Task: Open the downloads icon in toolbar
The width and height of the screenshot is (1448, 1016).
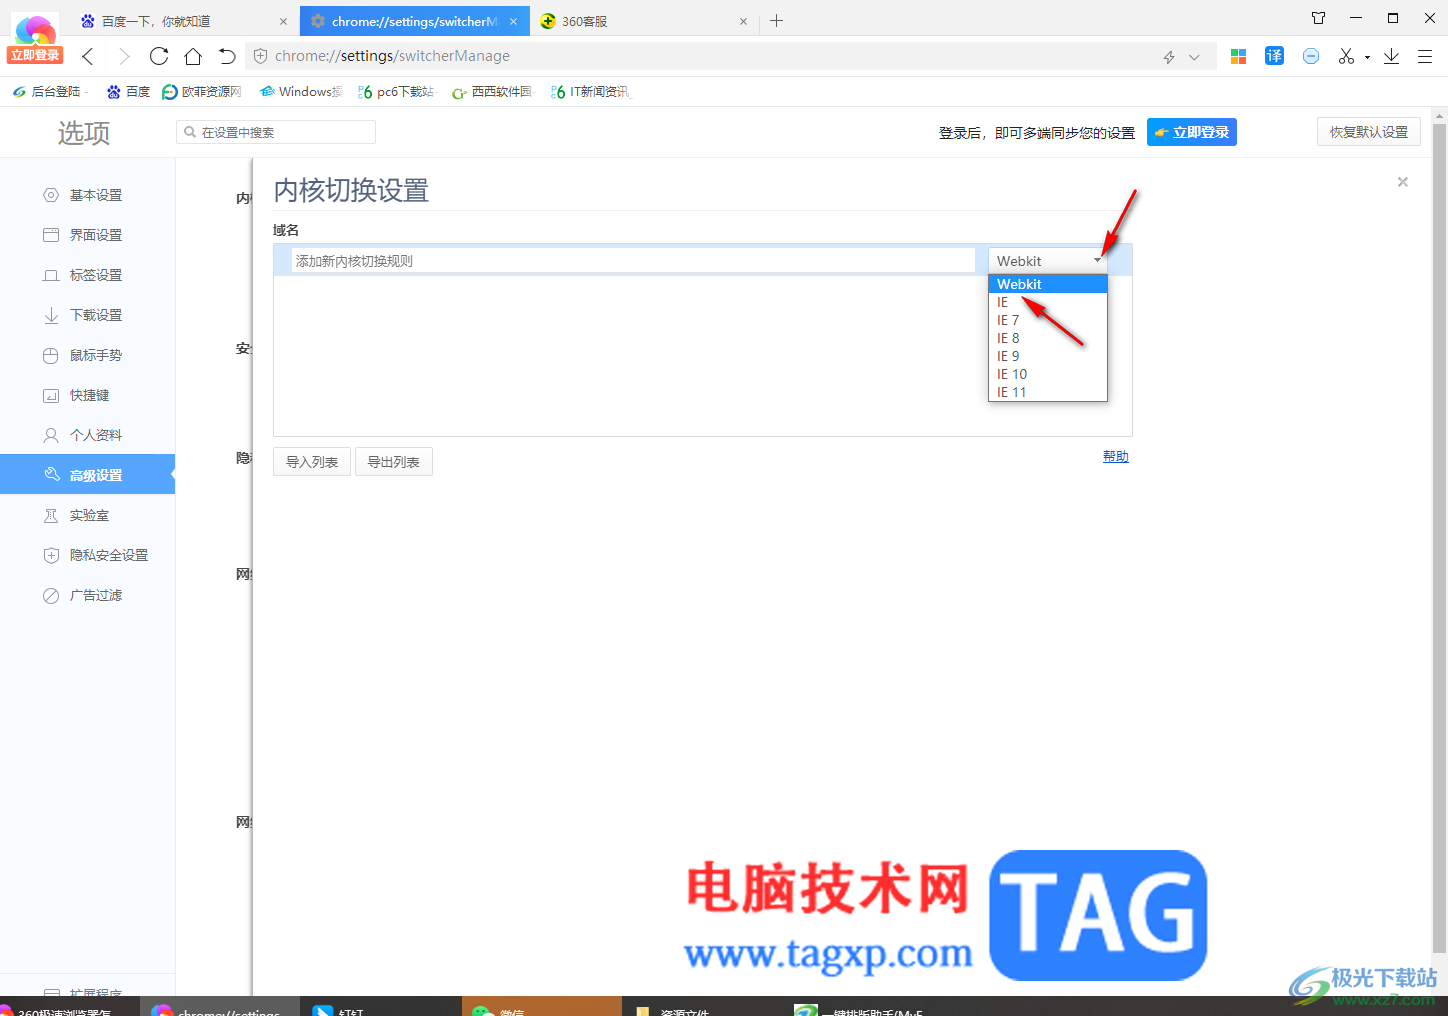Action: (1391, 56)
